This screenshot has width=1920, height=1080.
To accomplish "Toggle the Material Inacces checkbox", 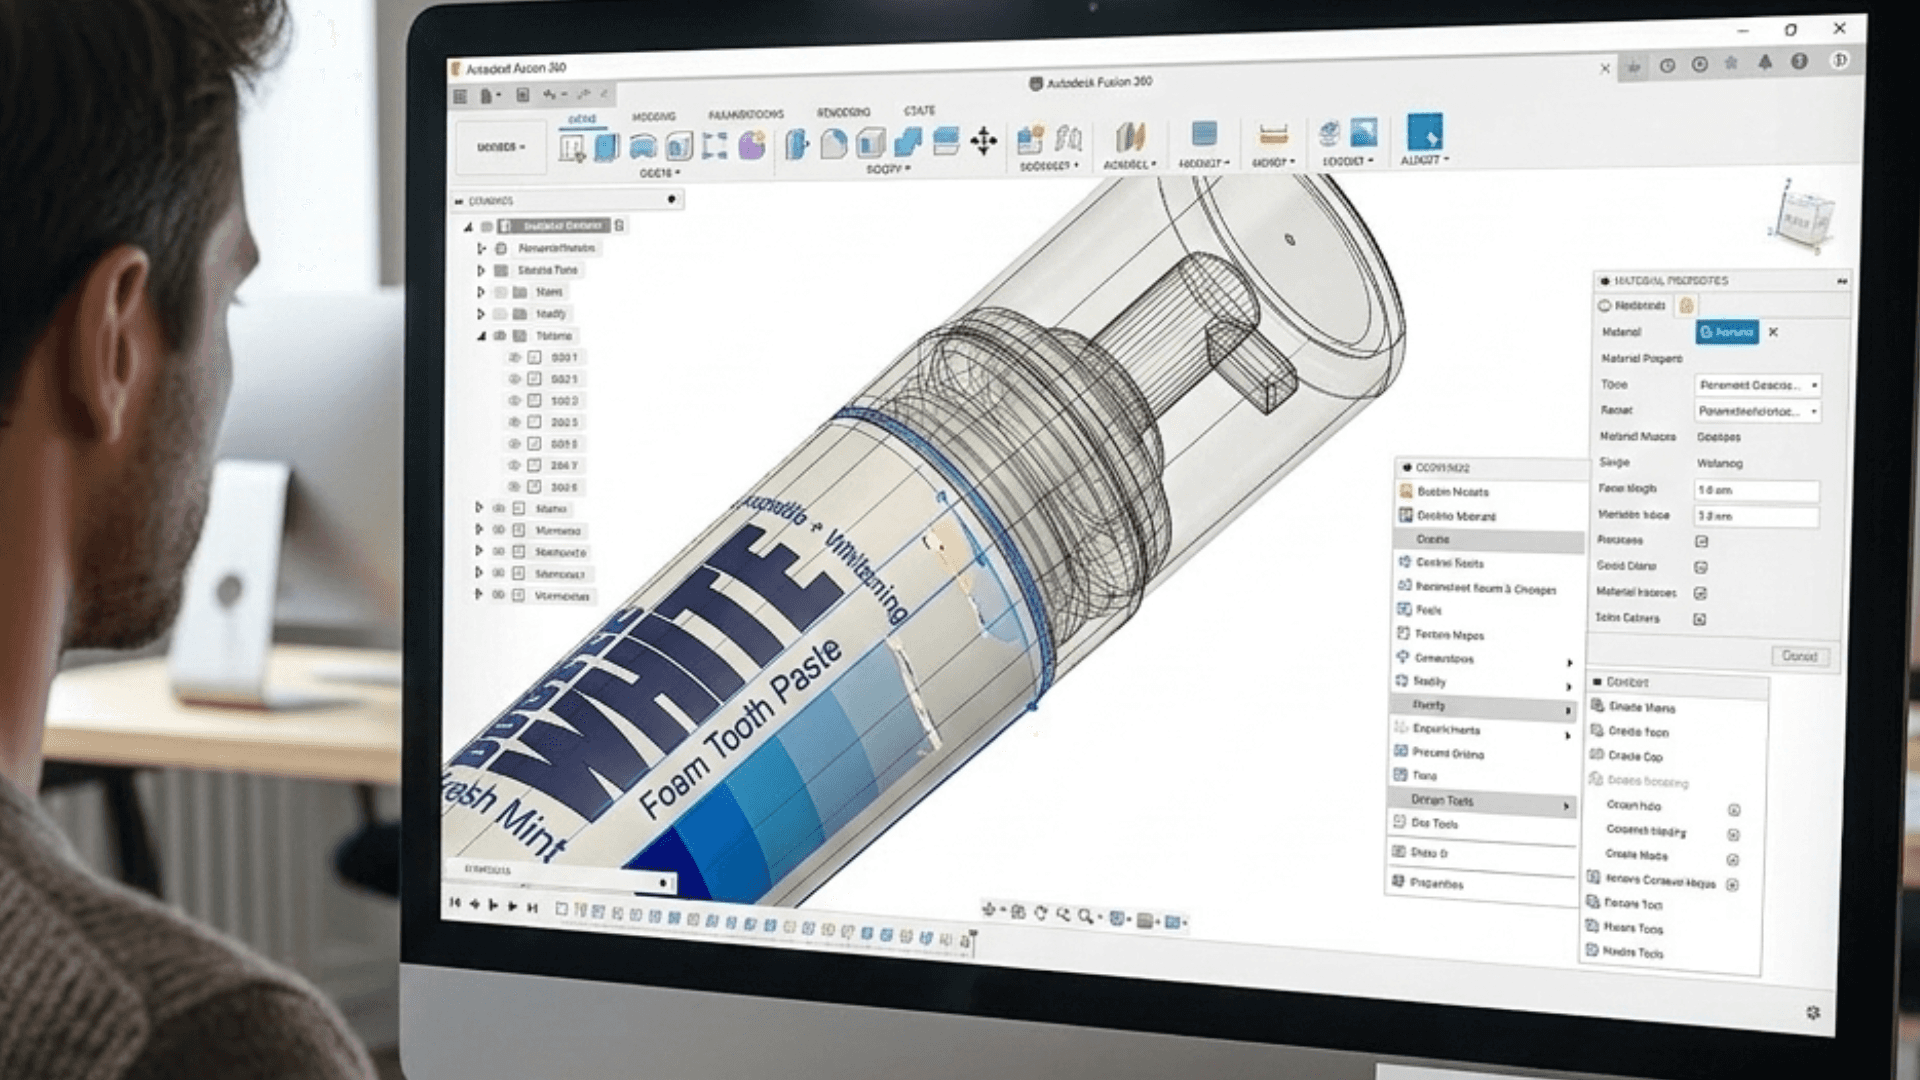I will (1700, 593).
